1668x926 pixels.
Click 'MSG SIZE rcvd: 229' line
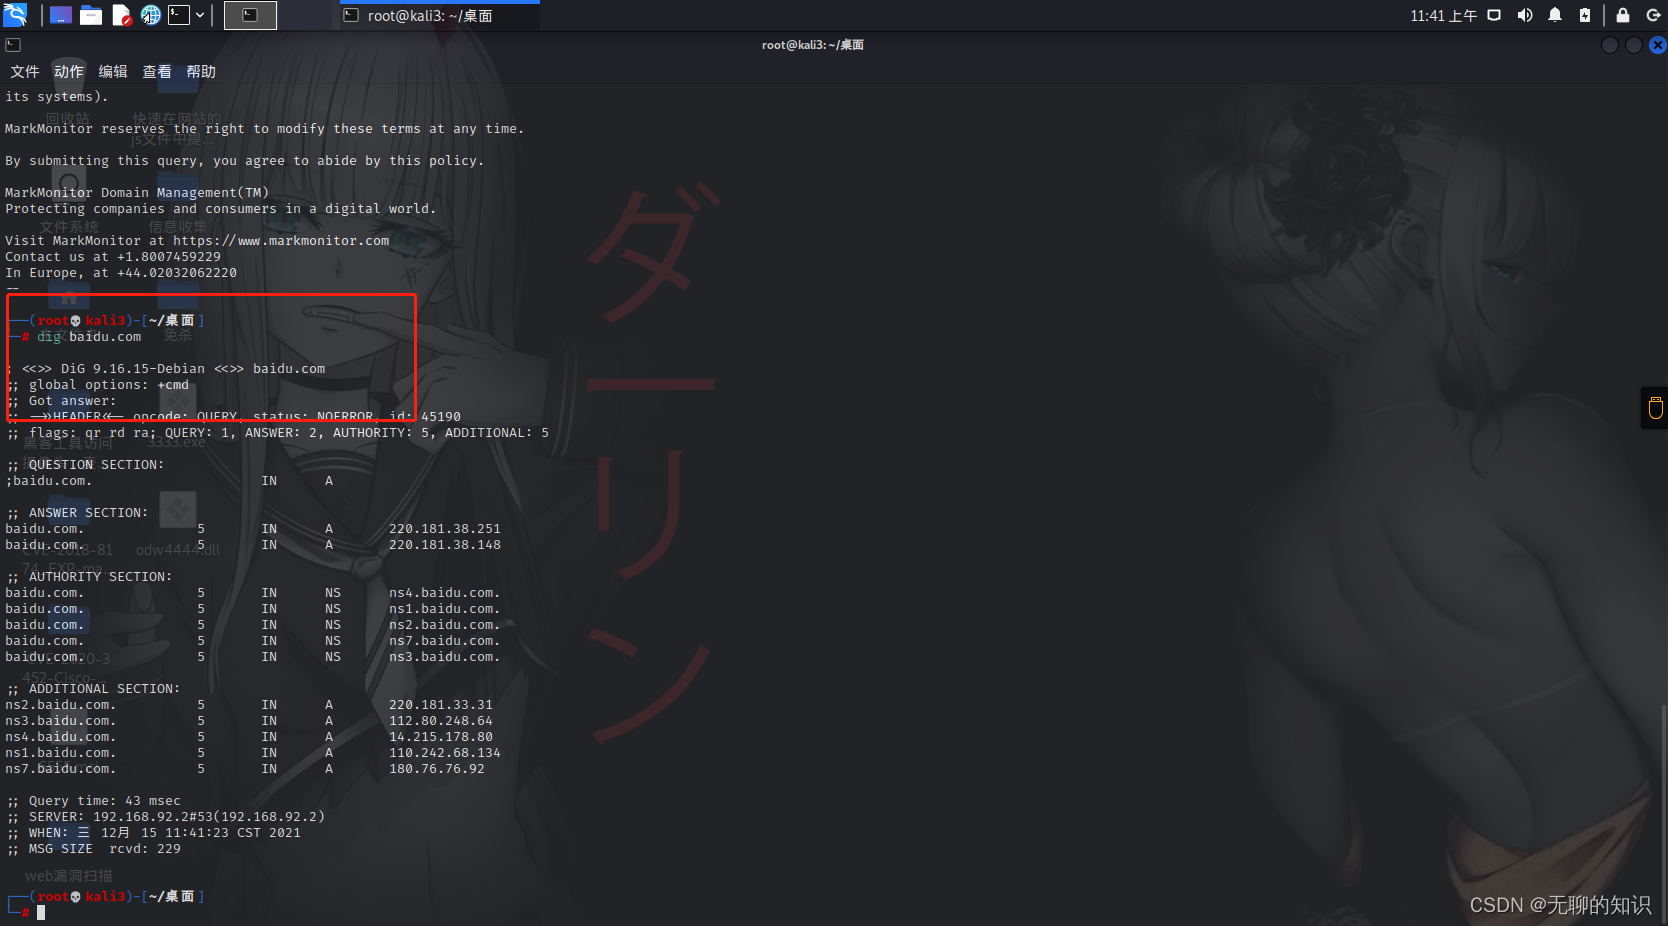point(93,849)
